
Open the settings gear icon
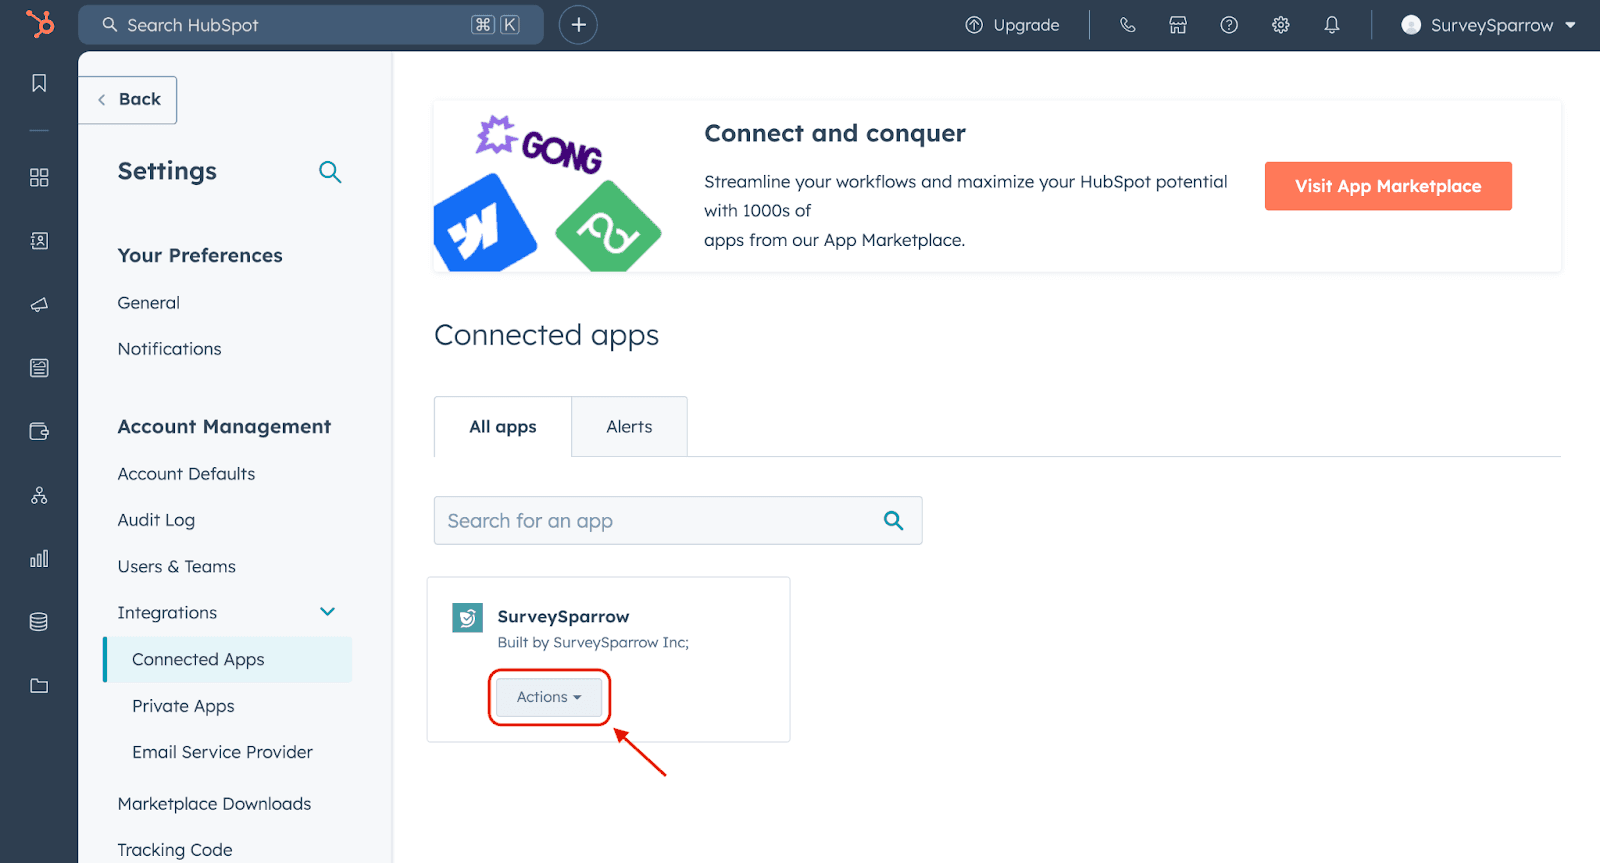click(x=1280, y=25)
